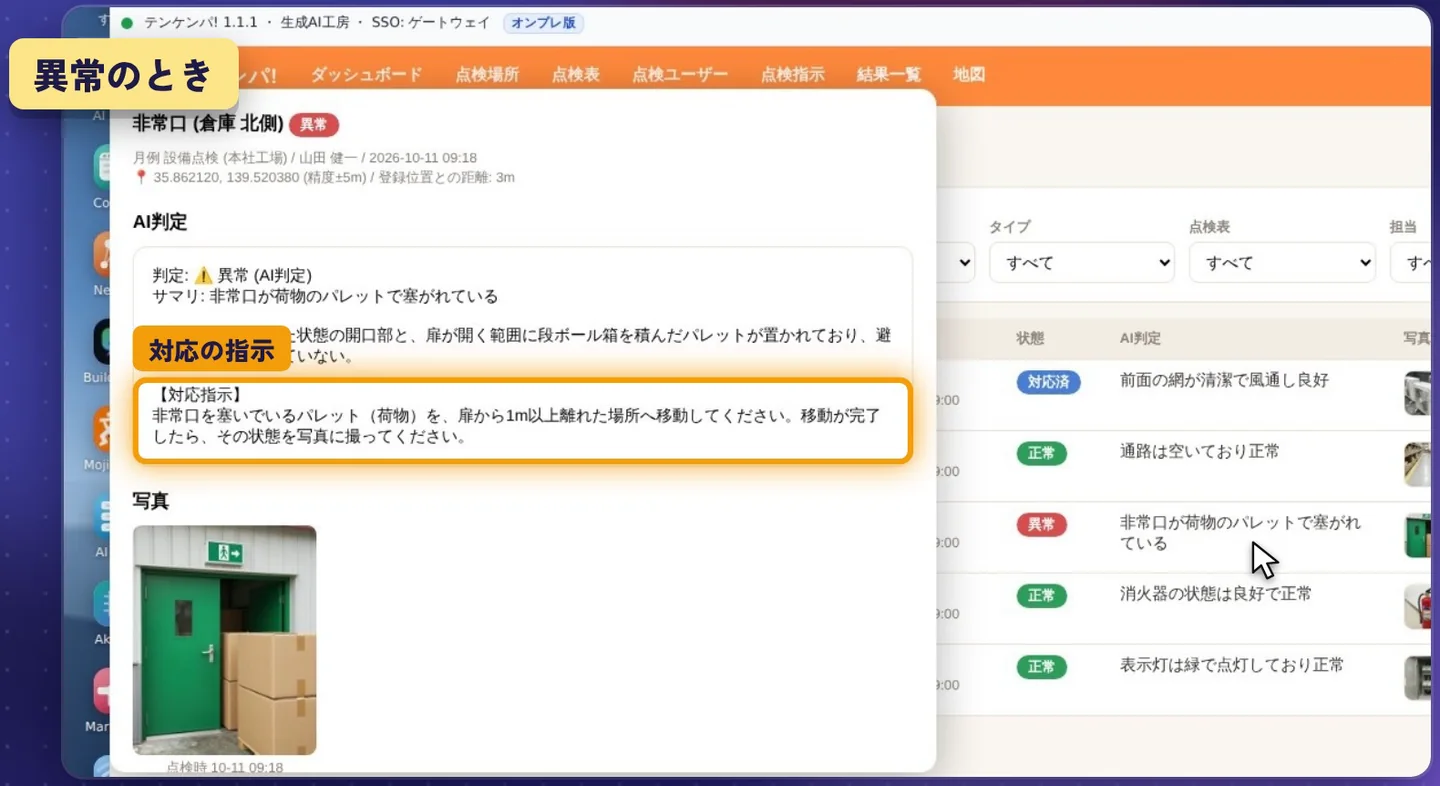Click the 異常 badge in the results table
Viewport: 1440px width, 786px height.
(1041, 525)
